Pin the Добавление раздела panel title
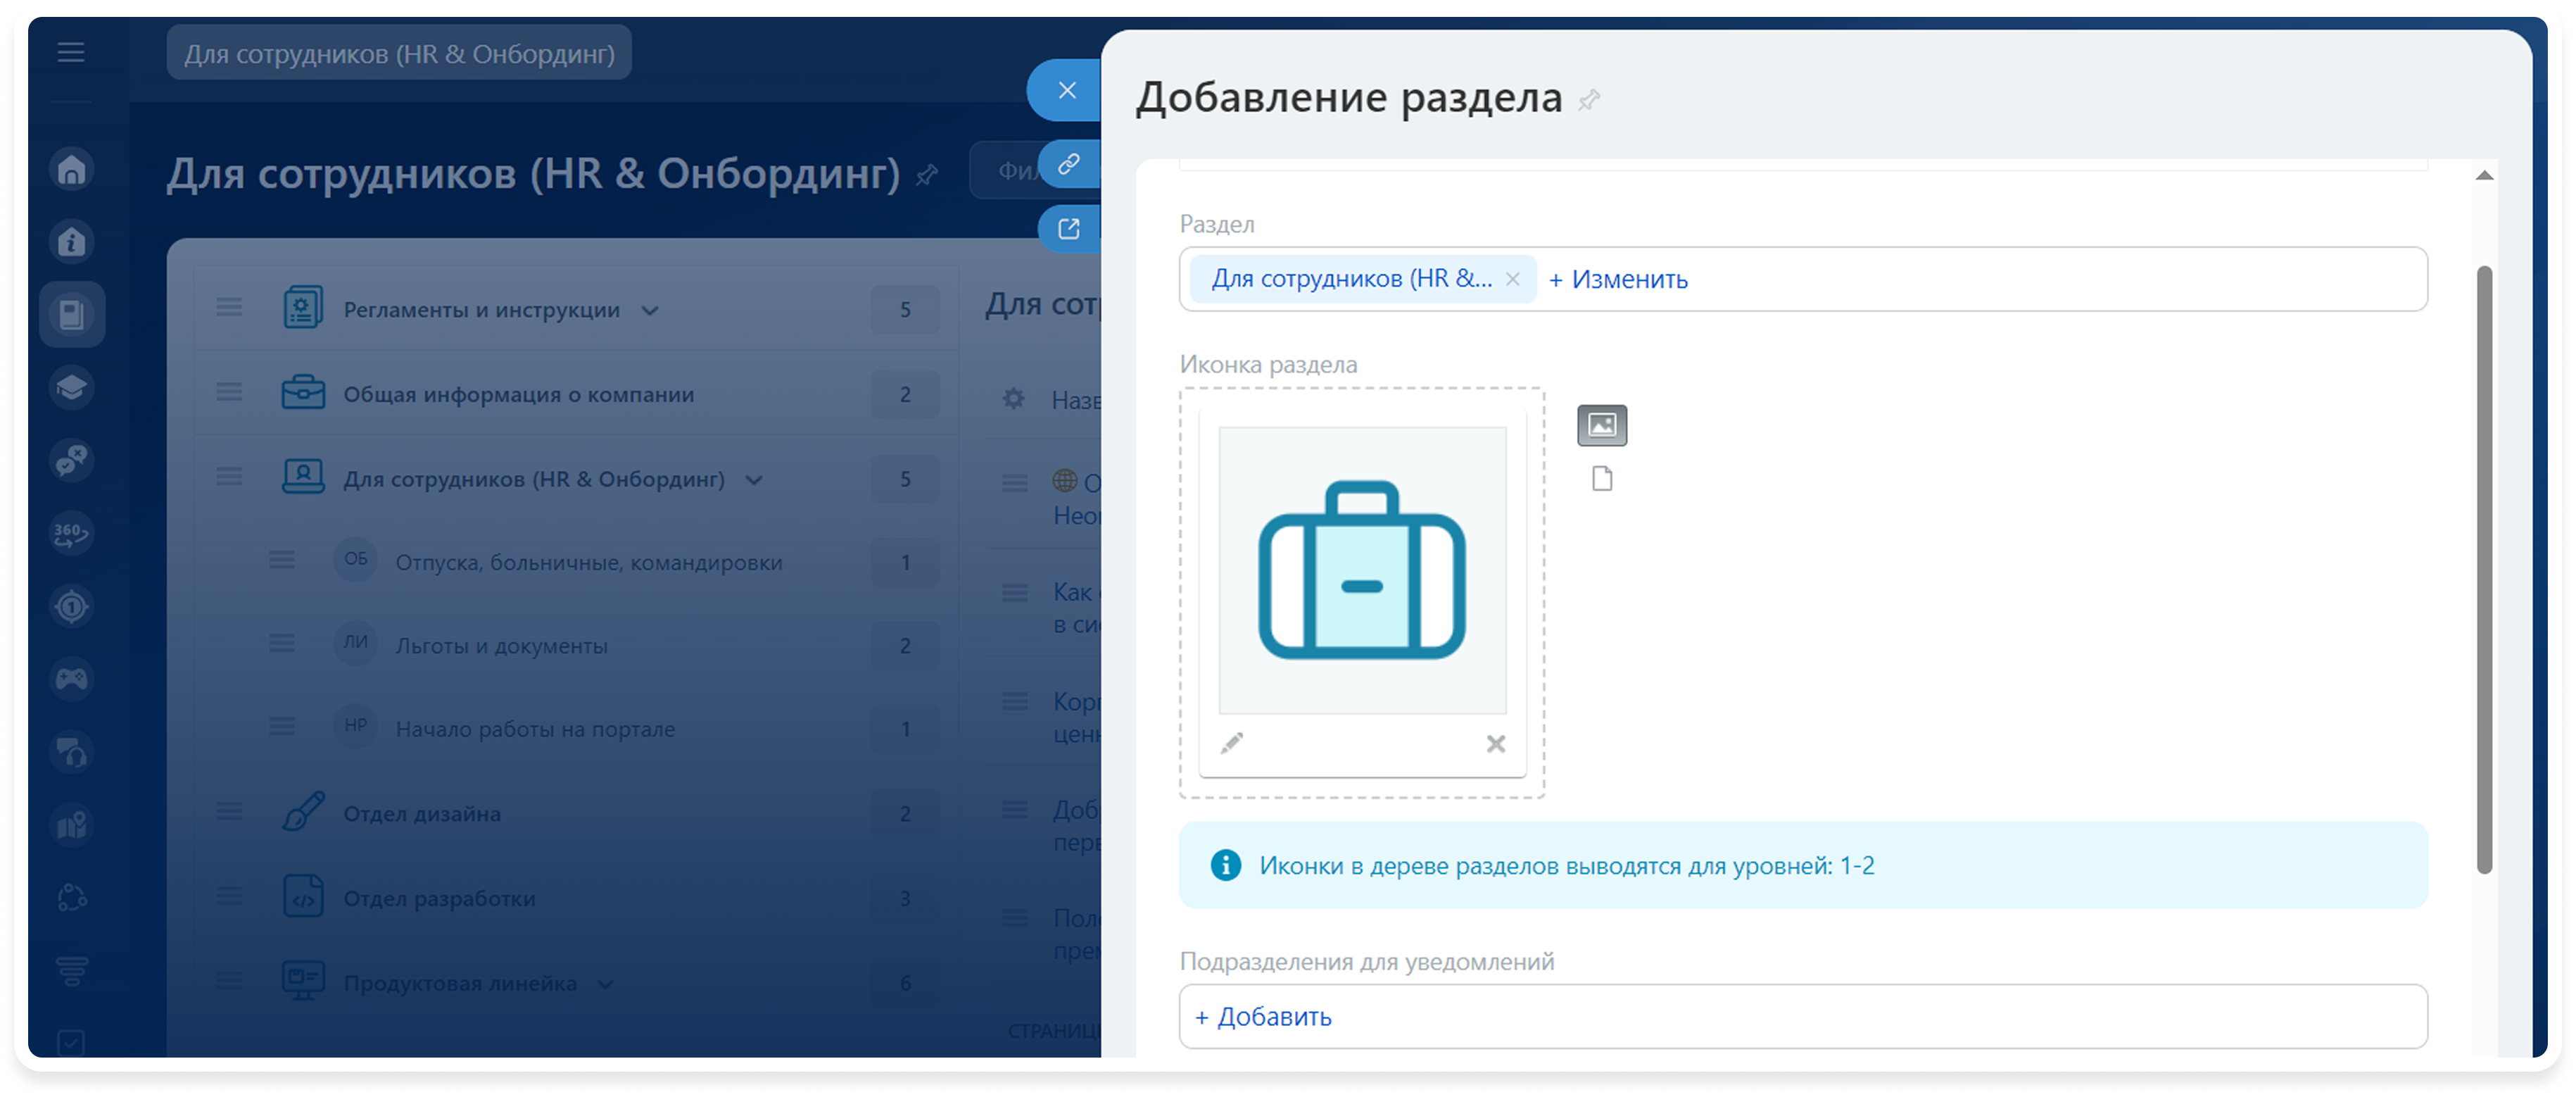This screenshot has width=2576, height=1097. [x=1589, y=100]
